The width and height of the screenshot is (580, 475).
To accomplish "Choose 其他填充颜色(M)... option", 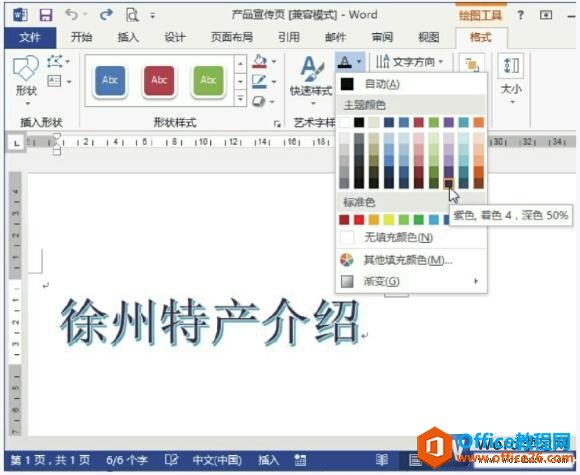I will (411, 260).
